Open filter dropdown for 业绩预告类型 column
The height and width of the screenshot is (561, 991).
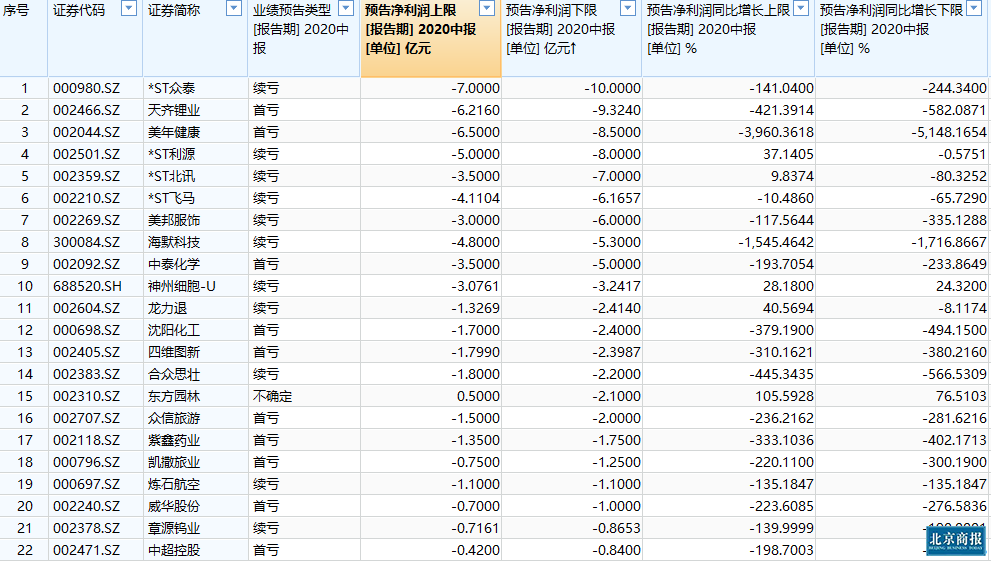click(346, 8)
